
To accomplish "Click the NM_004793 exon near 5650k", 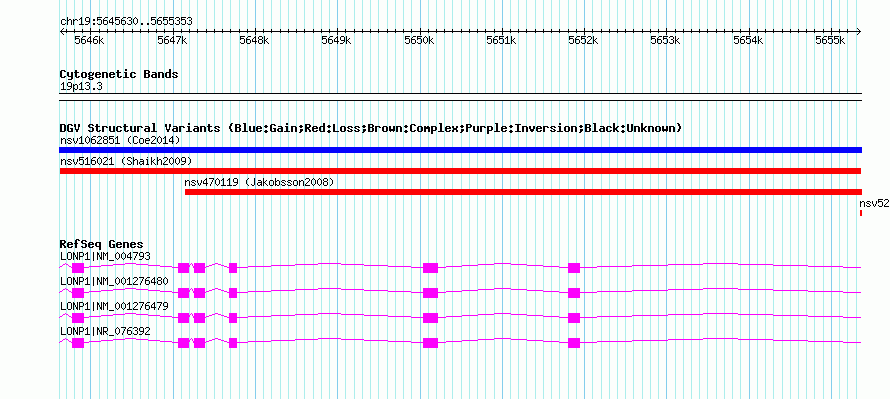I will tap(430, 268).
